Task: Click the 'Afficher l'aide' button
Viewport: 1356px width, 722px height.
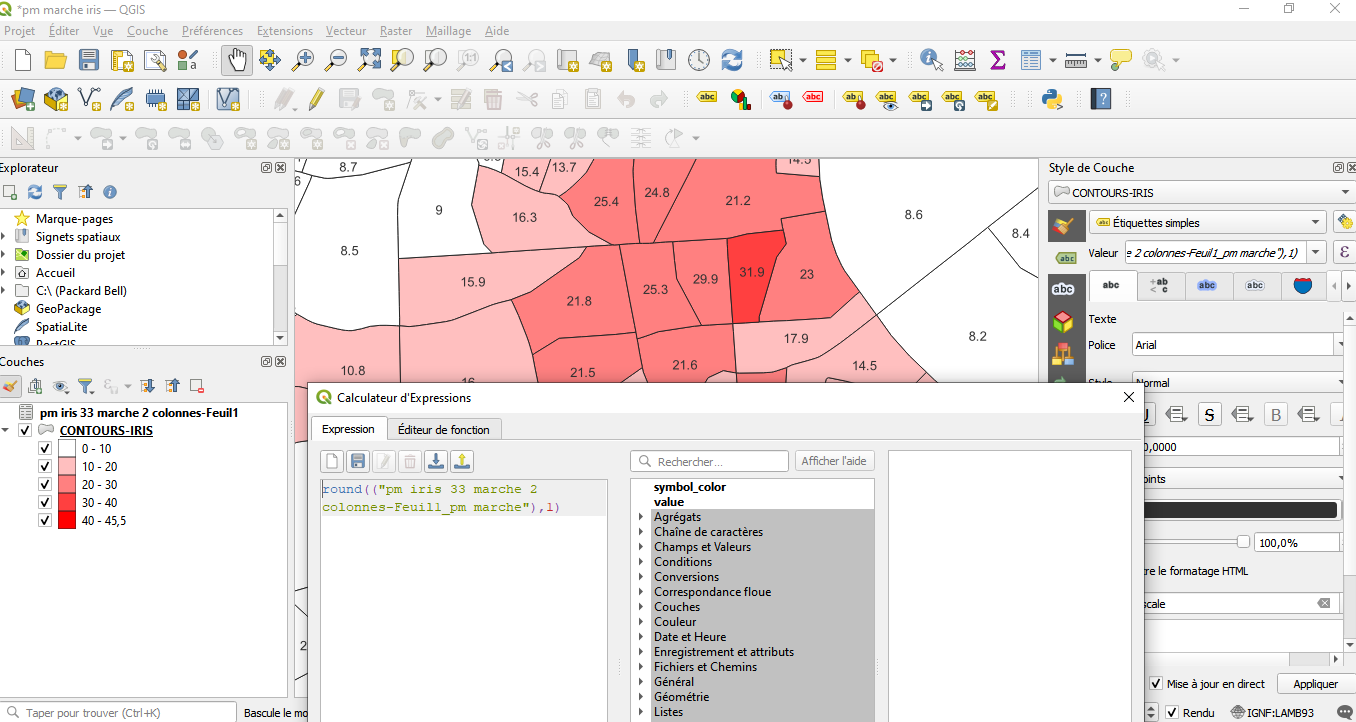Action: [835, 461]
